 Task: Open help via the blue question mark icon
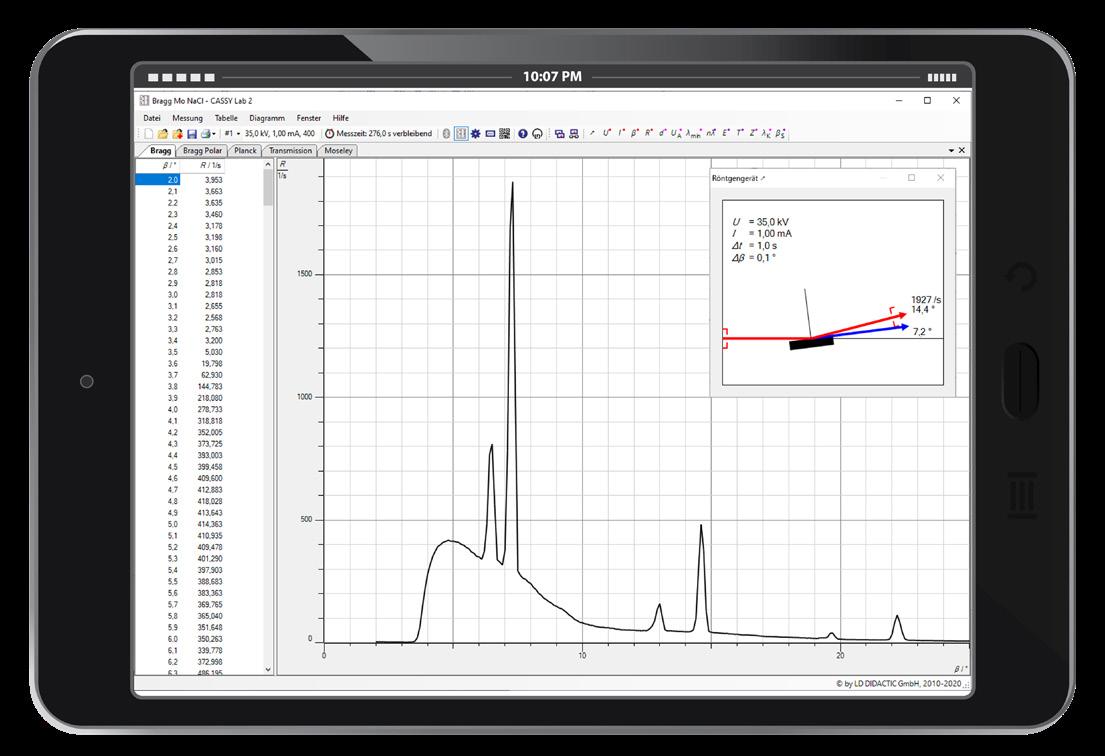pyautogui.click(x=523, y=133)
